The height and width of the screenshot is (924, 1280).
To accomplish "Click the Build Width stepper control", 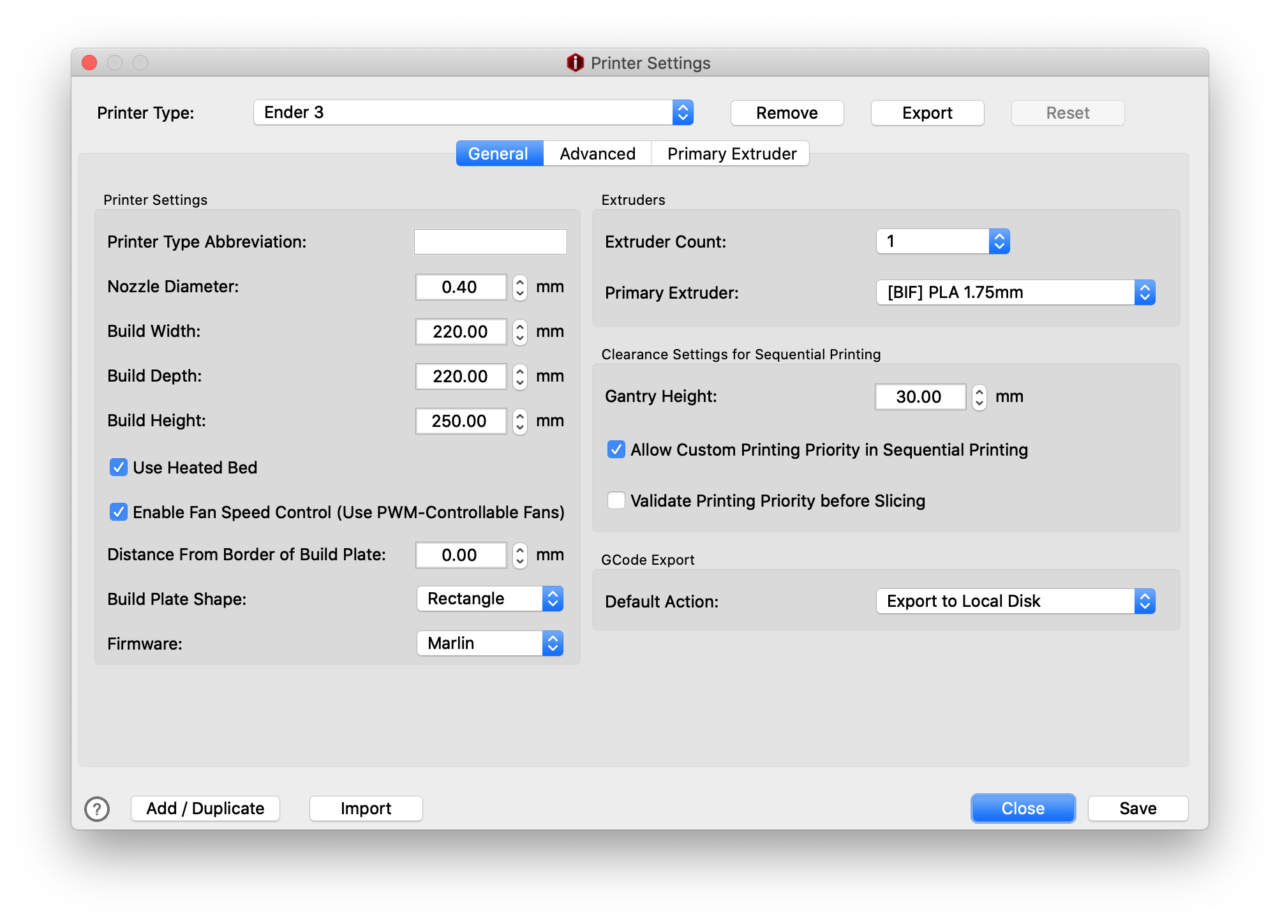I will [520, 332].
